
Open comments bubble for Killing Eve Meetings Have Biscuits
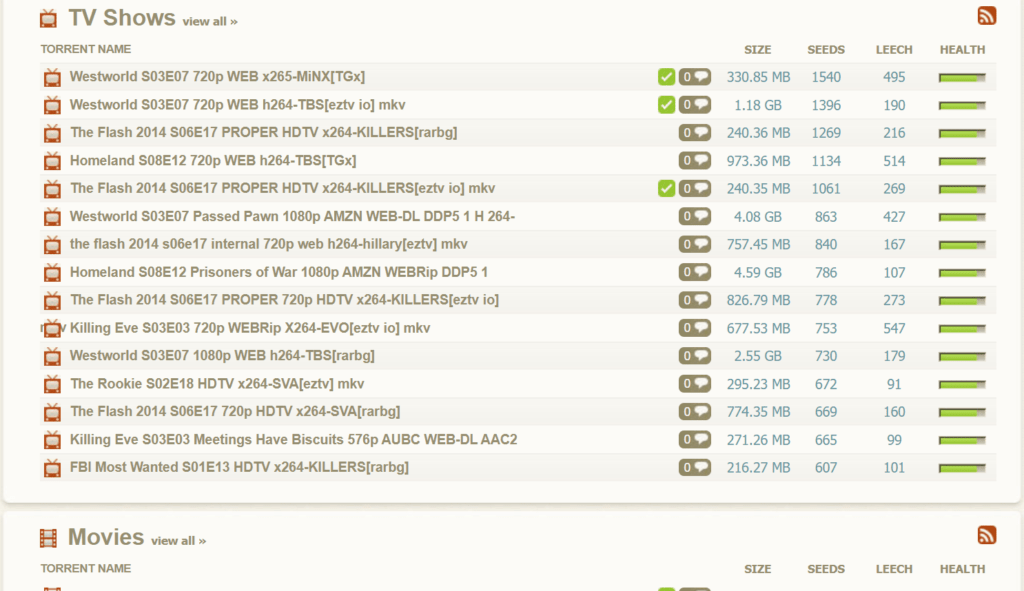[695, 439]
